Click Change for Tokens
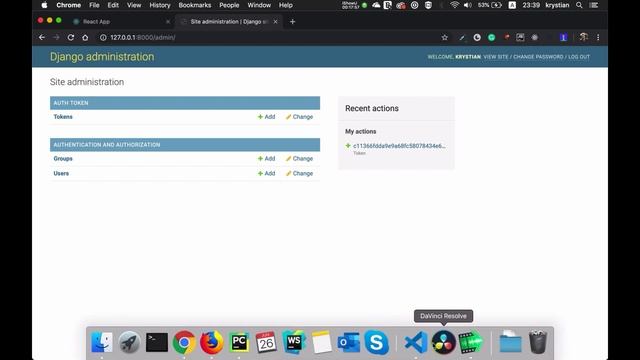This screenshot has height=360, width=640. [299, 117]
